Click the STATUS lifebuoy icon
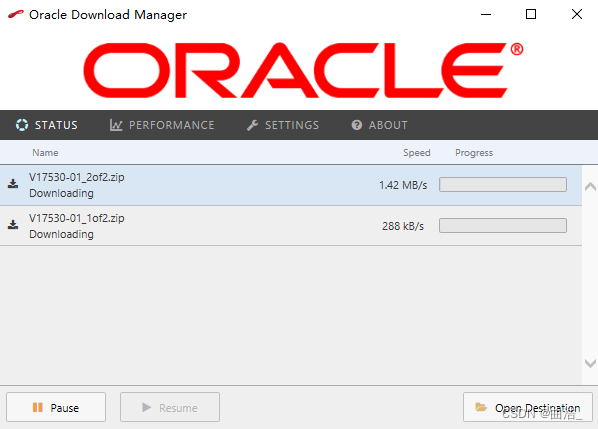 (22, 125)
